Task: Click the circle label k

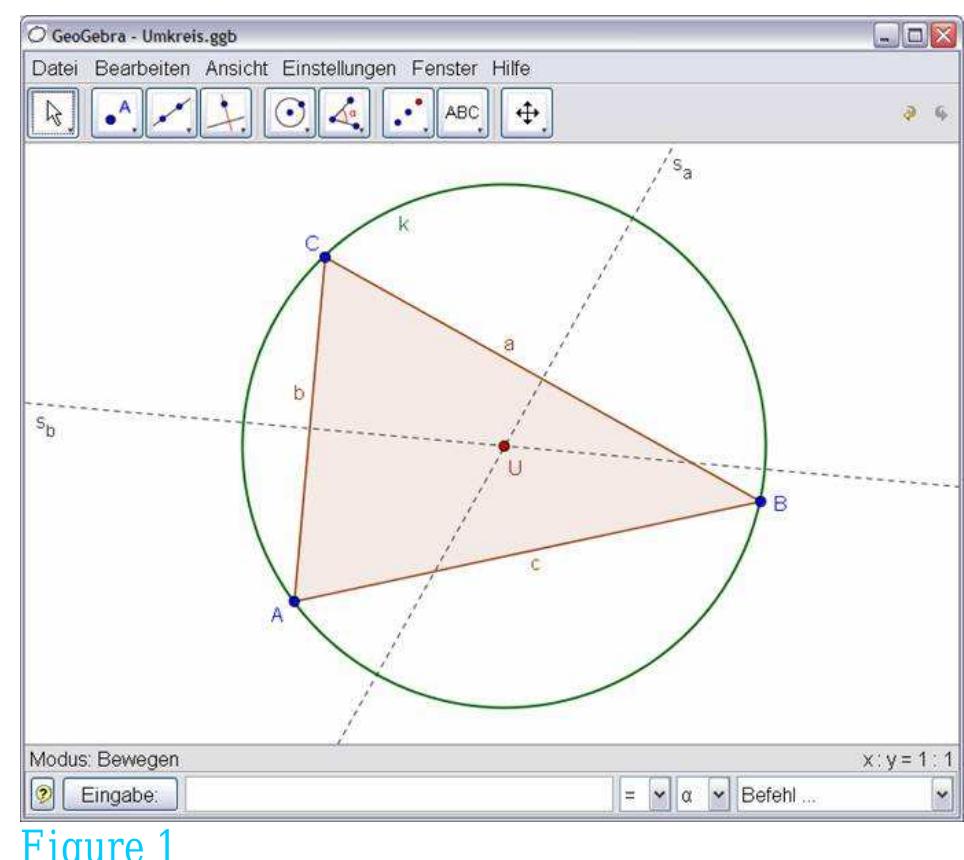Action: pyautogui.click(x=403, y=224)
